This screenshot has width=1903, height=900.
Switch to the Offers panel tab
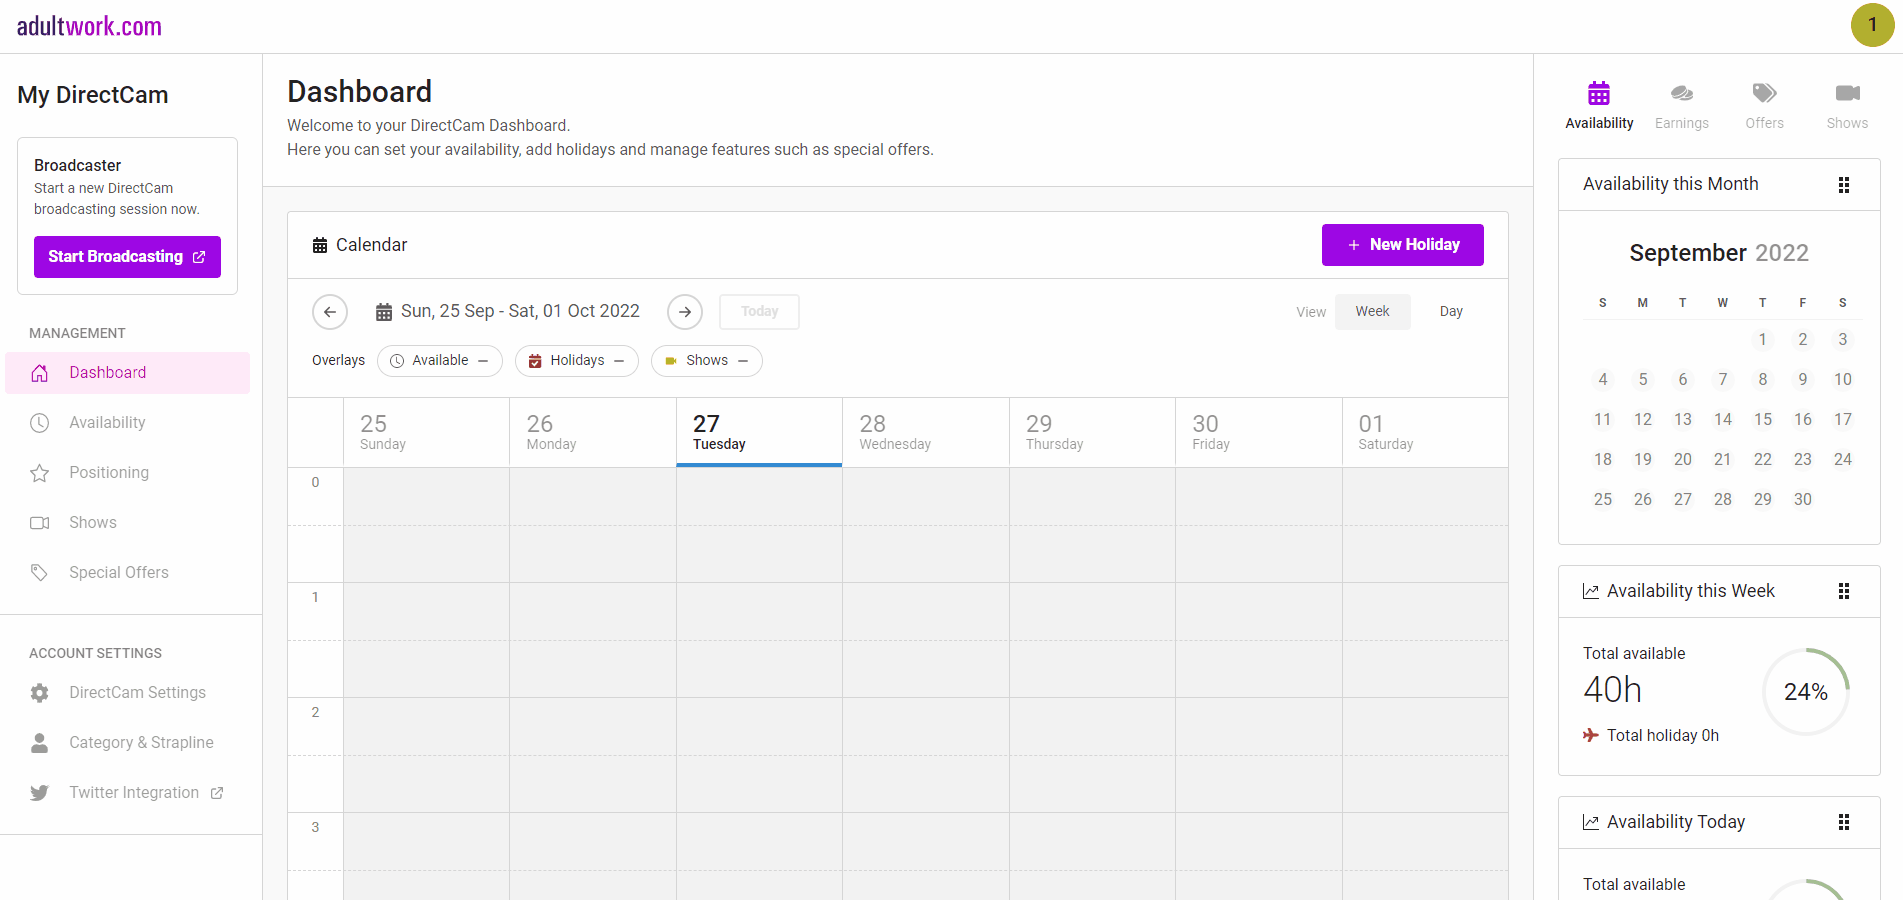[1765, 105]
